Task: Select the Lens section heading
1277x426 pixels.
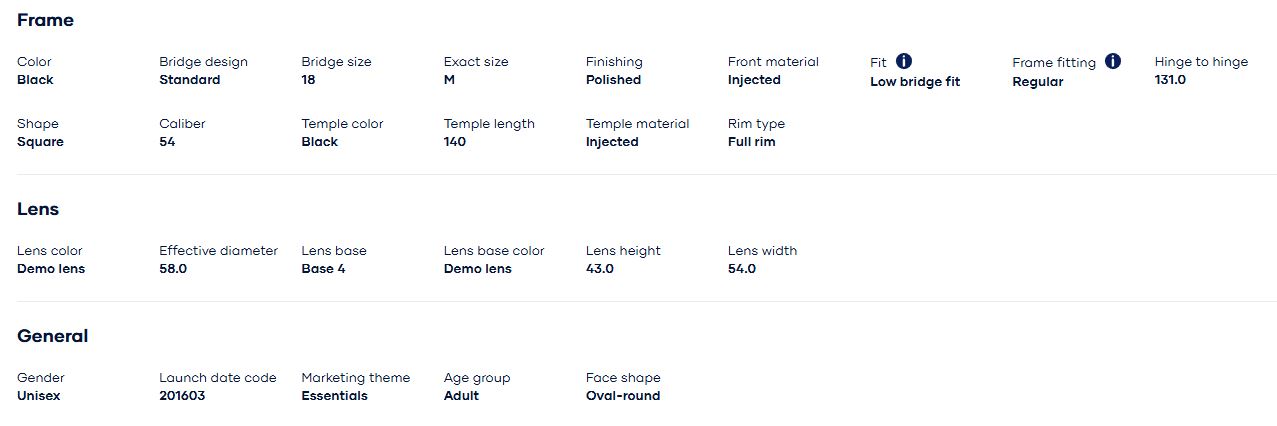Action: click(38, 209)
